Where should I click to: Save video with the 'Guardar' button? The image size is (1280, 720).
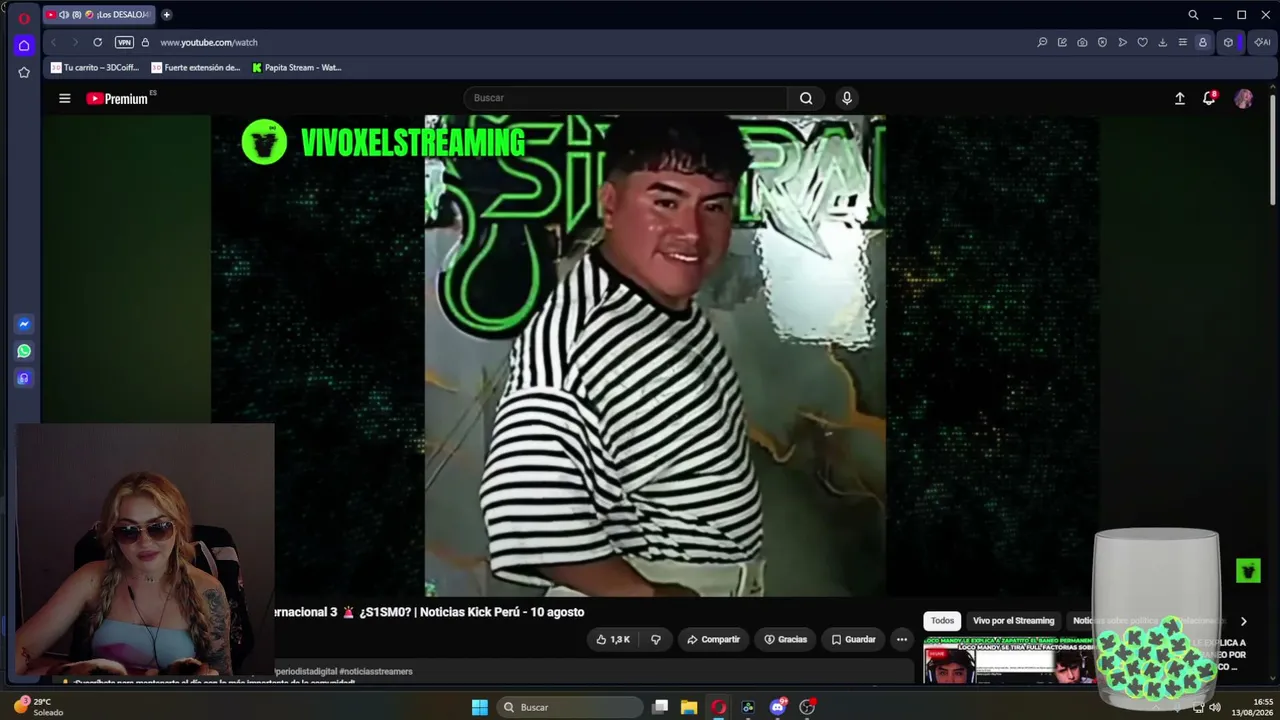pos(853,639)
